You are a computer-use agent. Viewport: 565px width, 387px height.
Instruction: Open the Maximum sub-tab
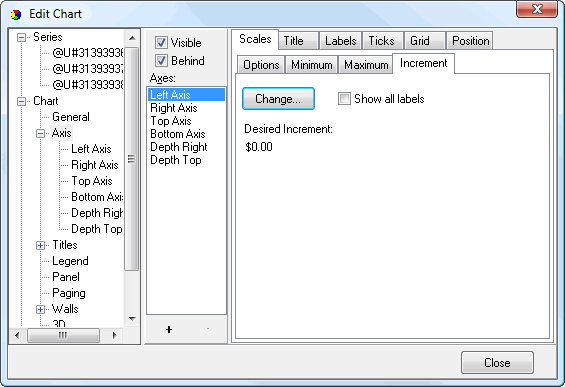click(366, 65)
